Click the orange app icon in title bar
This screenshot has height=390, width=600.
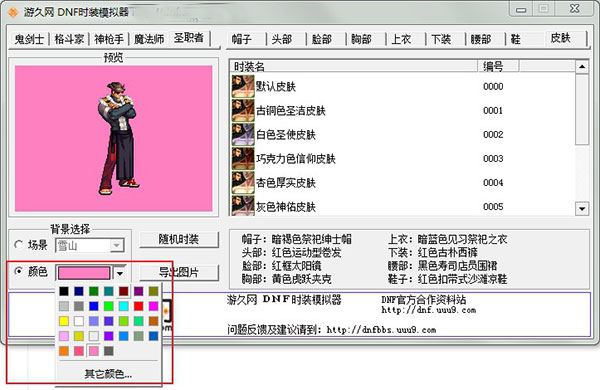[13, 13]
